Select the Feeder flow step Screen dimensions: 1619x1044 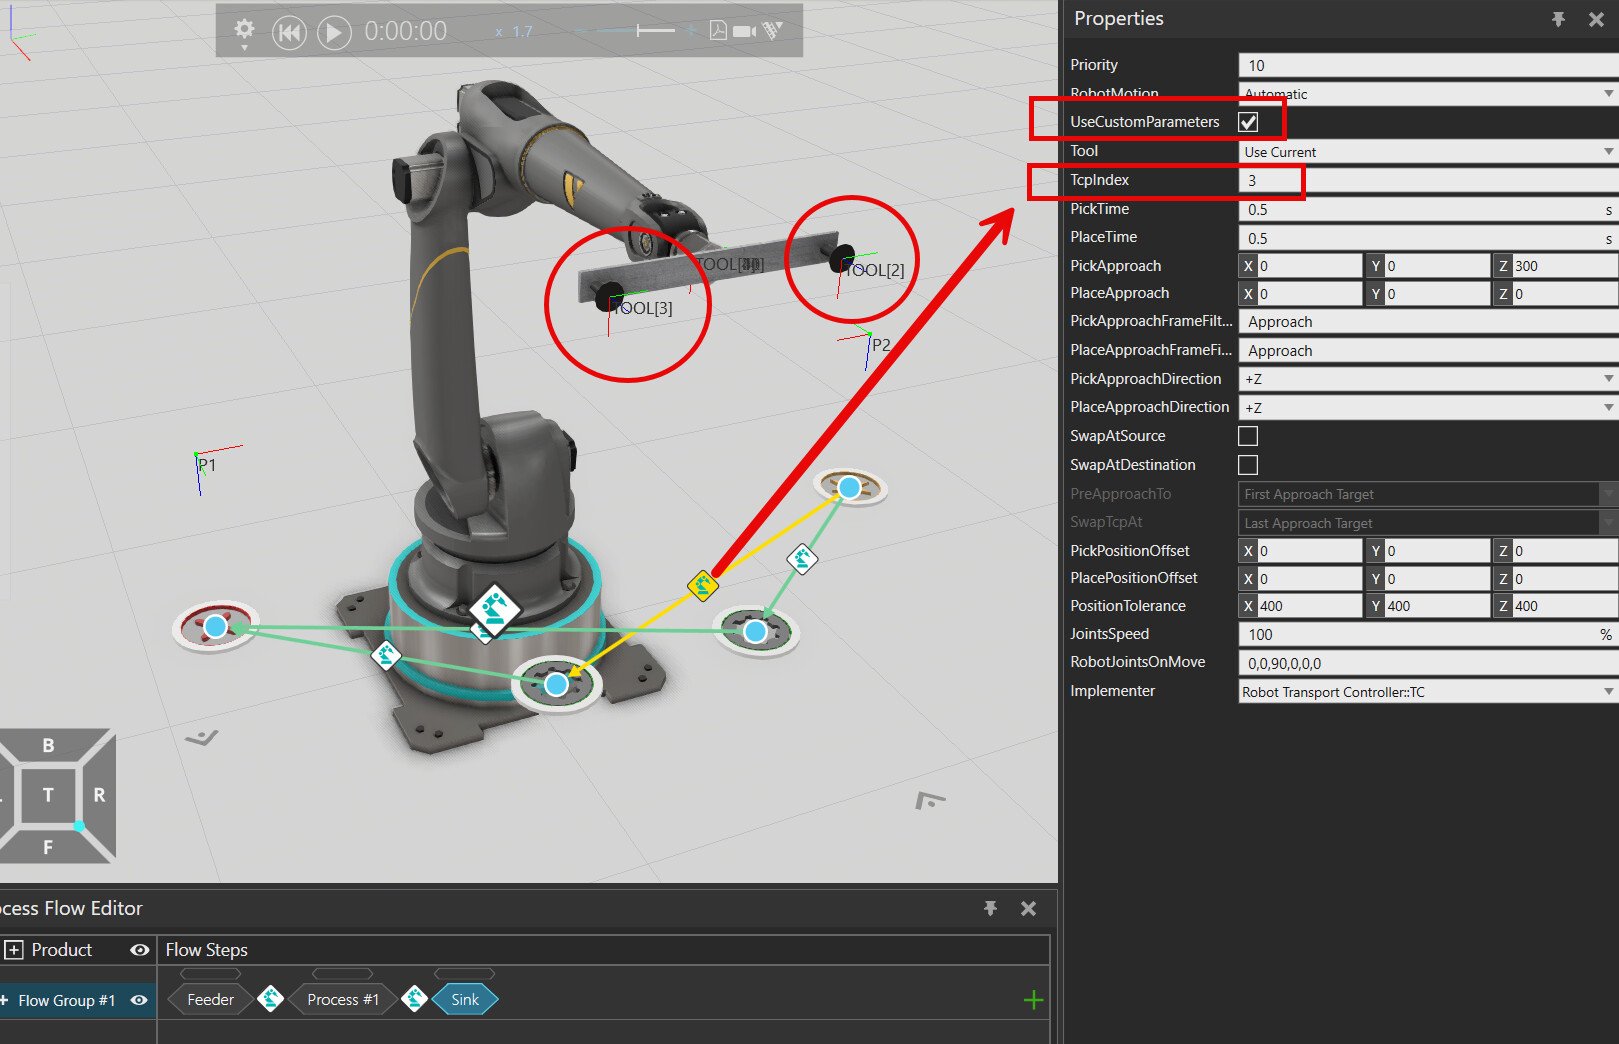tap(210, 1000)
